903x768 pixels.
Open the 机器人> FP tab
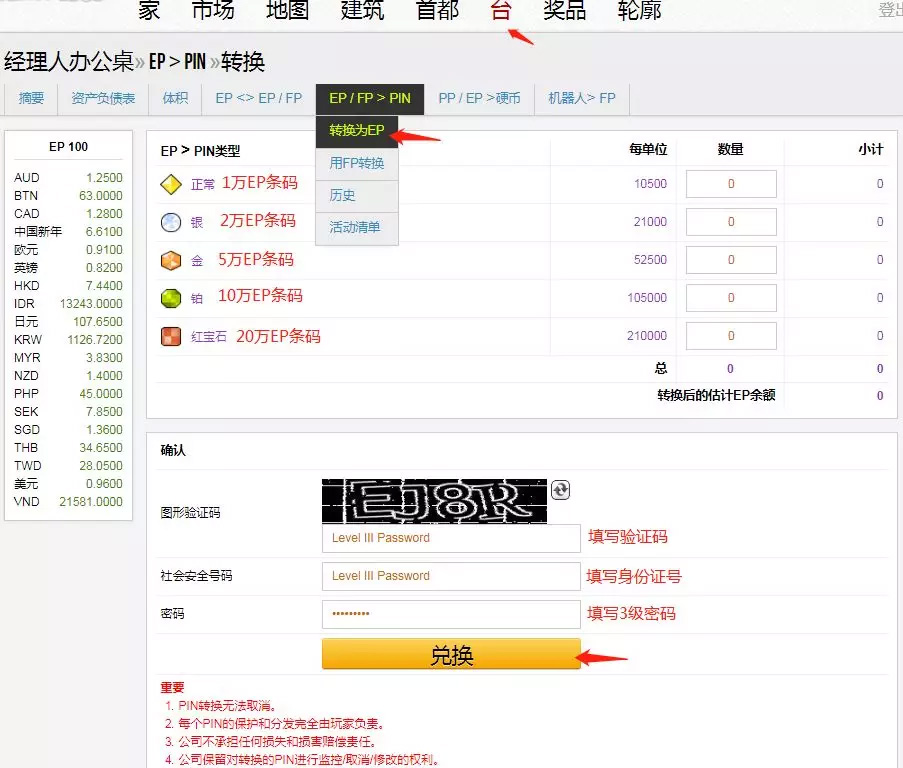coord(581,98)
